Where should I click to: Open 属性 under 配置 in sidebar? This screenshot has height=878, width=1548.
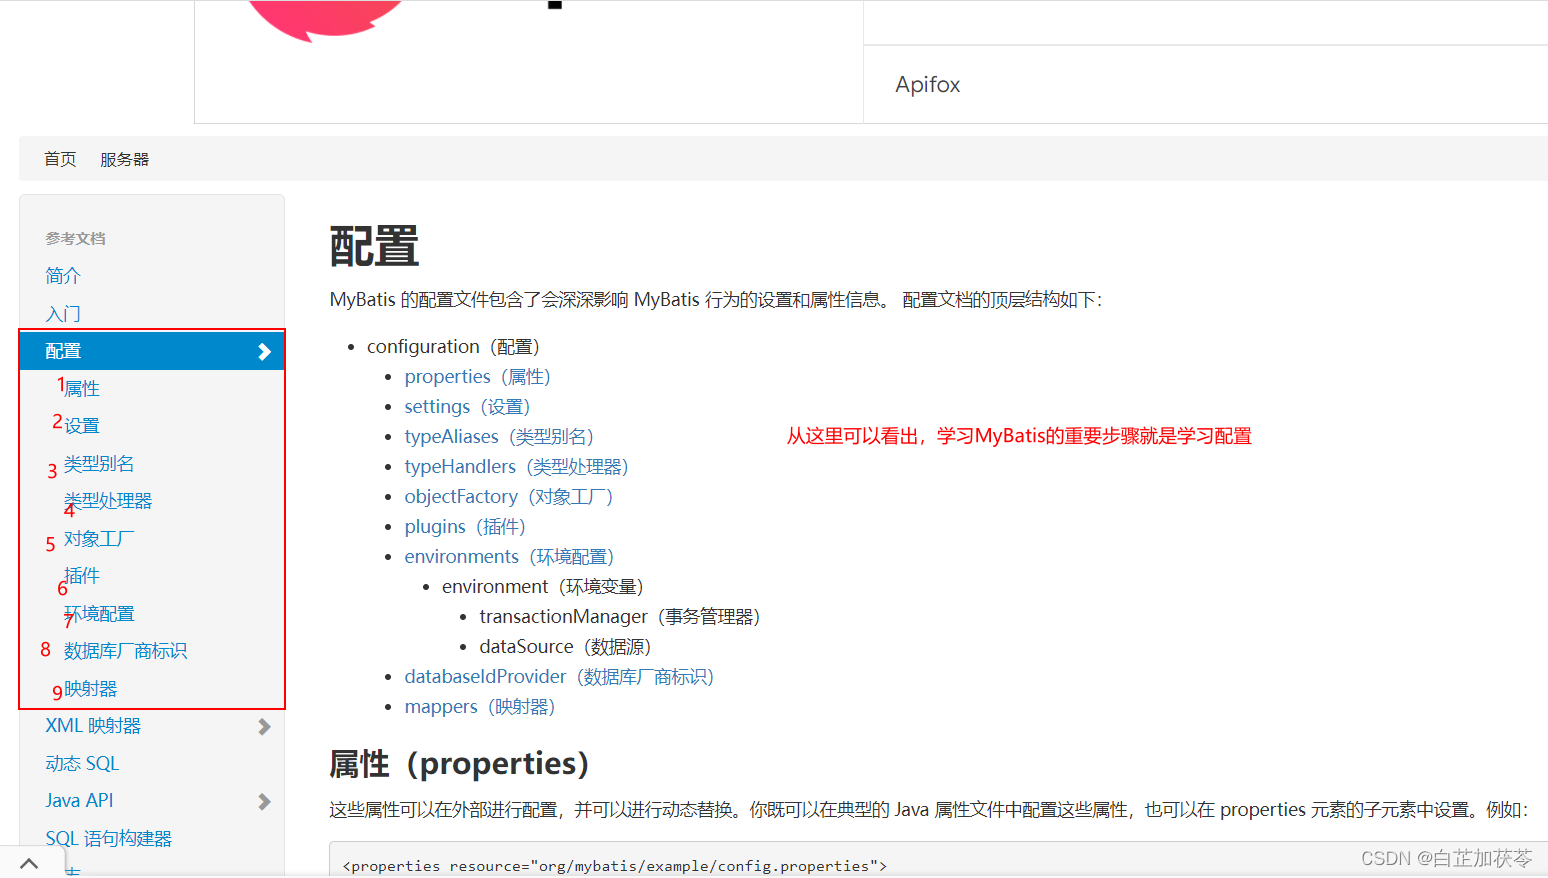[x=83, y=387]
